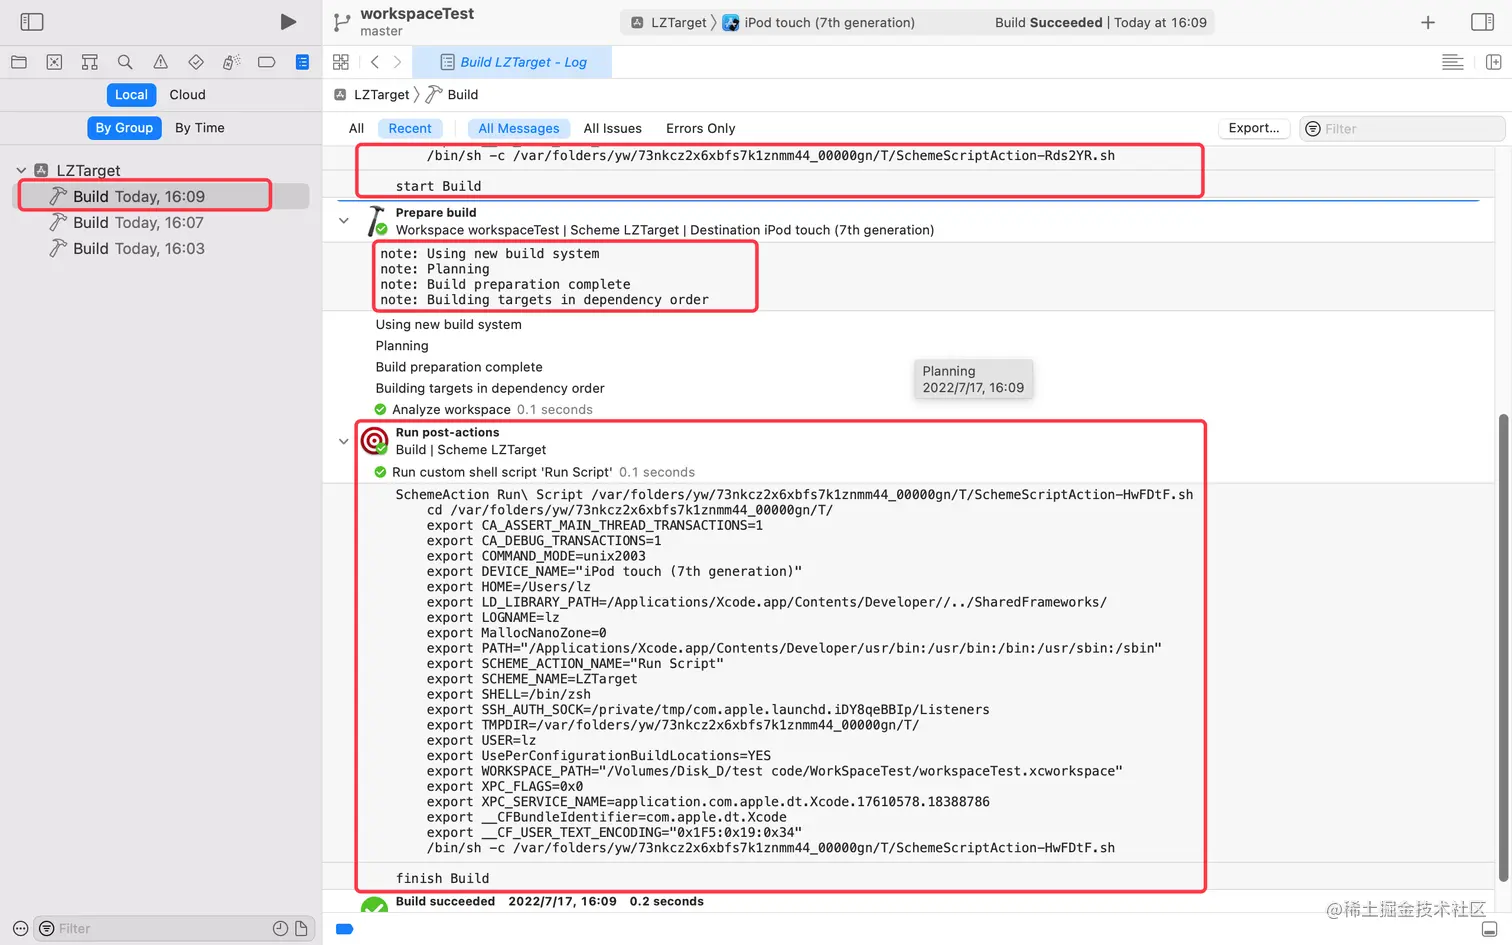Click the Run post-actions target icon
The height and width of the screenshot is (945, 1512).
click(374, 441)
